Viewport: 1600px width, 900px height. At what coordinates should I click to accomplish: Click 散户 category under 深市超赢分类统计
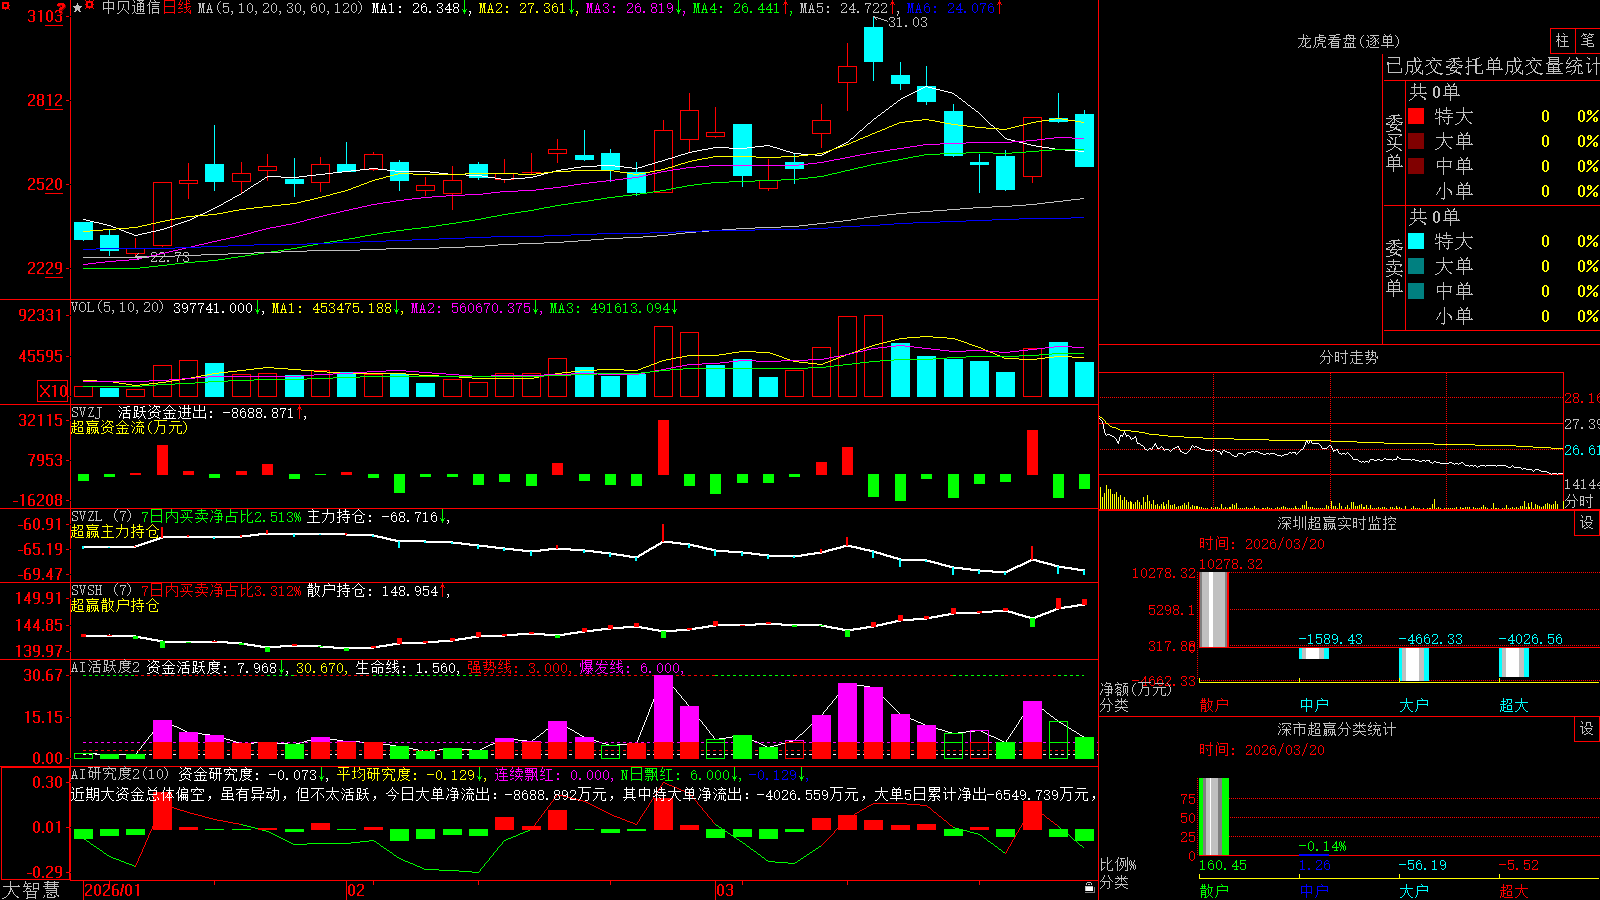(x=1214, y=891)
